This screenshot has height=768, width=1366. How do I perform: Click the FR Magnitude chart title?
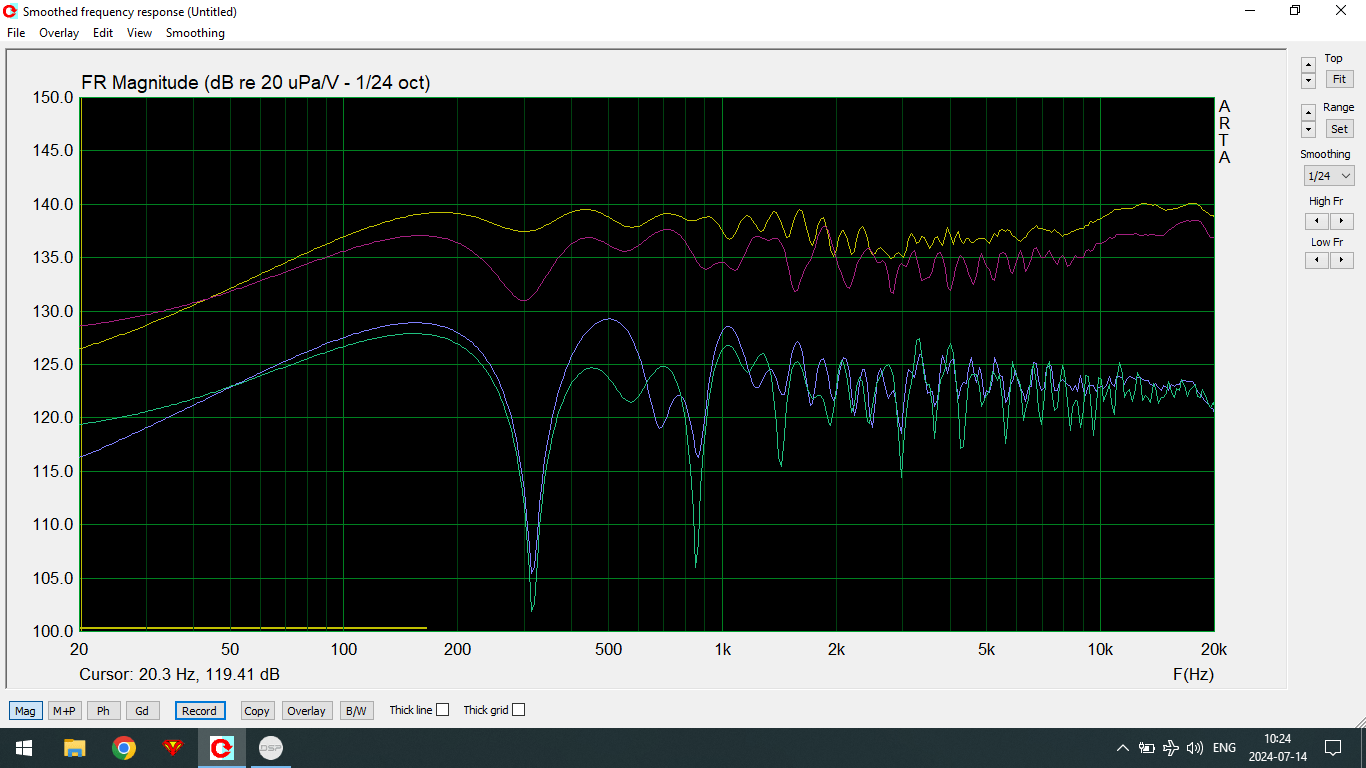click(256, 83)
